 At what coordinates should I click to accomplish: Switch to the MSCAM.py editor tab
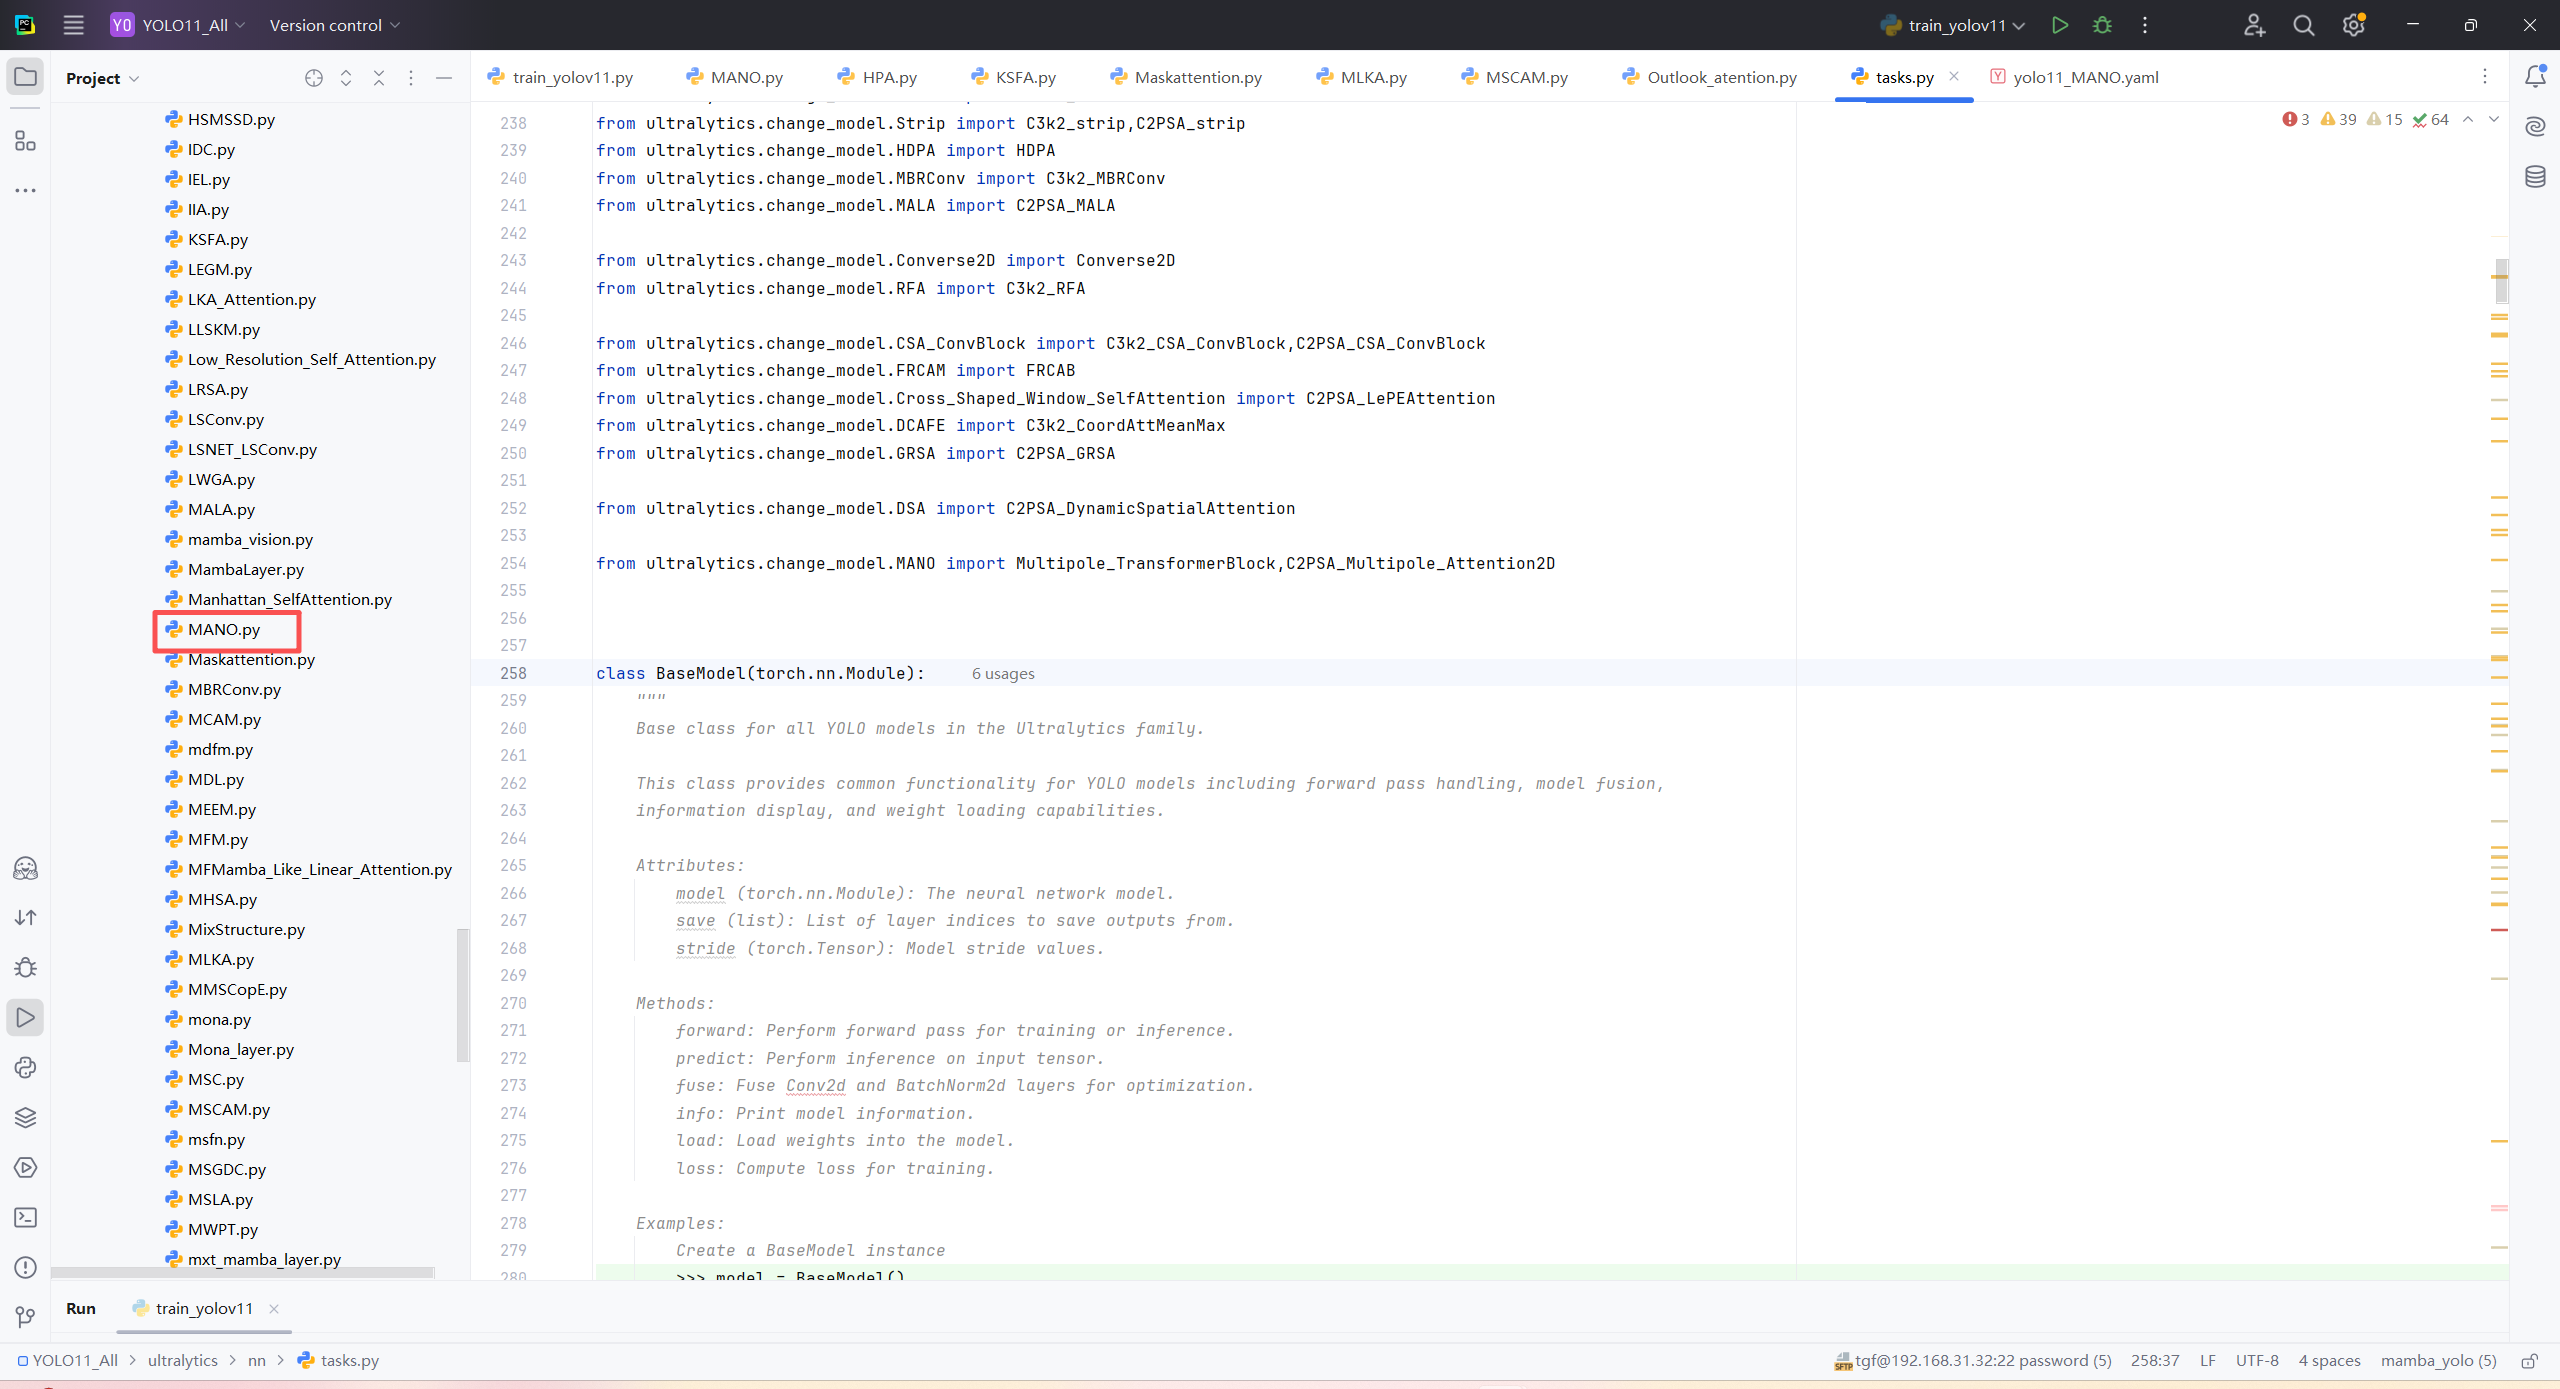(1525, 77)
